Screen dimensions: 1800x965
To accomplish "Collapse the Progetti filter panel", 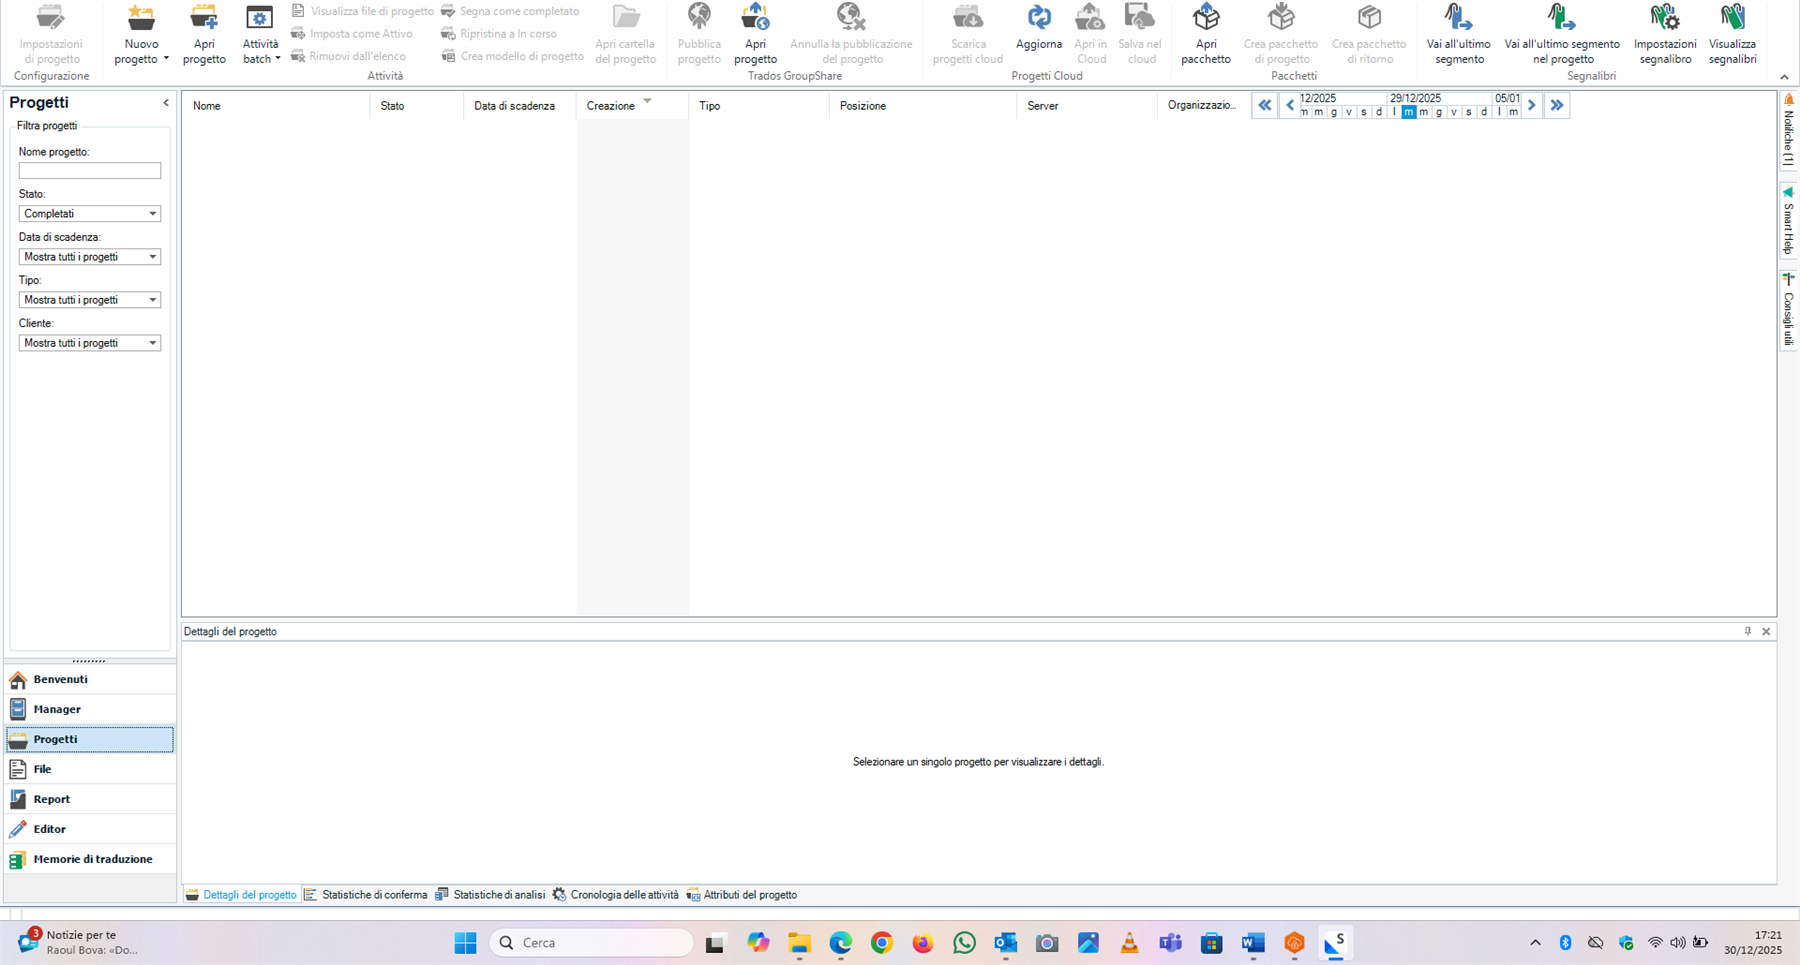I will pos(166,102).
